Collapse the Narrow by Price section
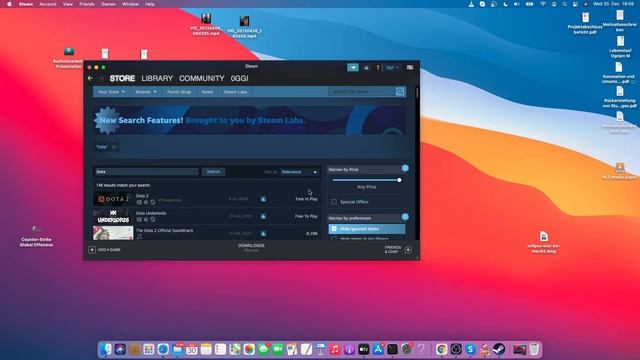Image resolution: width=640 pixels, height=360 pixels. pyautogui.click(x=405, y=168)
